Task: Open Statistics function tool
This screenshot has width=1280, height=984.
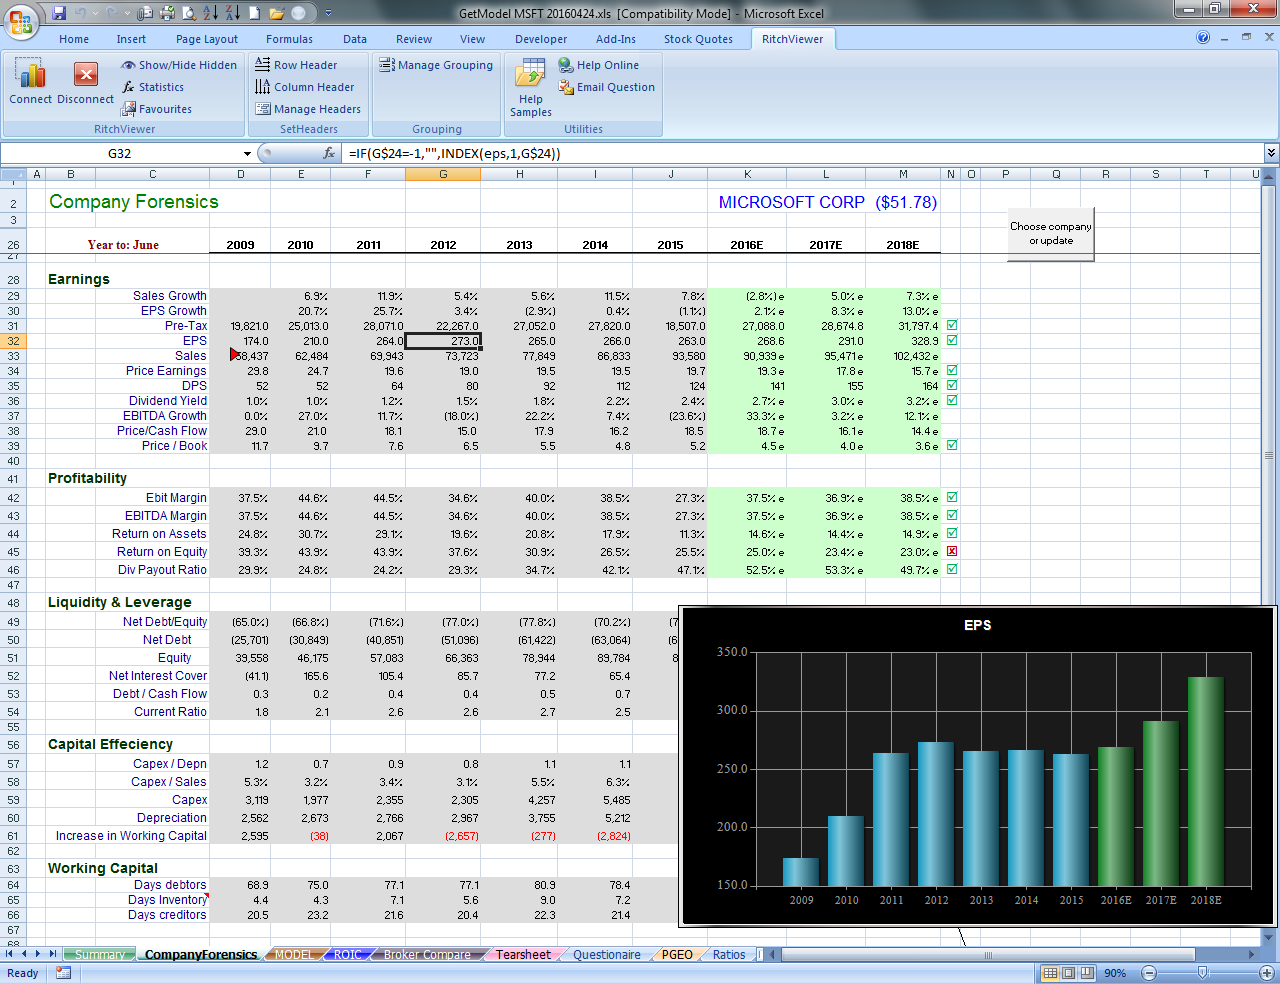Action: [153, 87]
